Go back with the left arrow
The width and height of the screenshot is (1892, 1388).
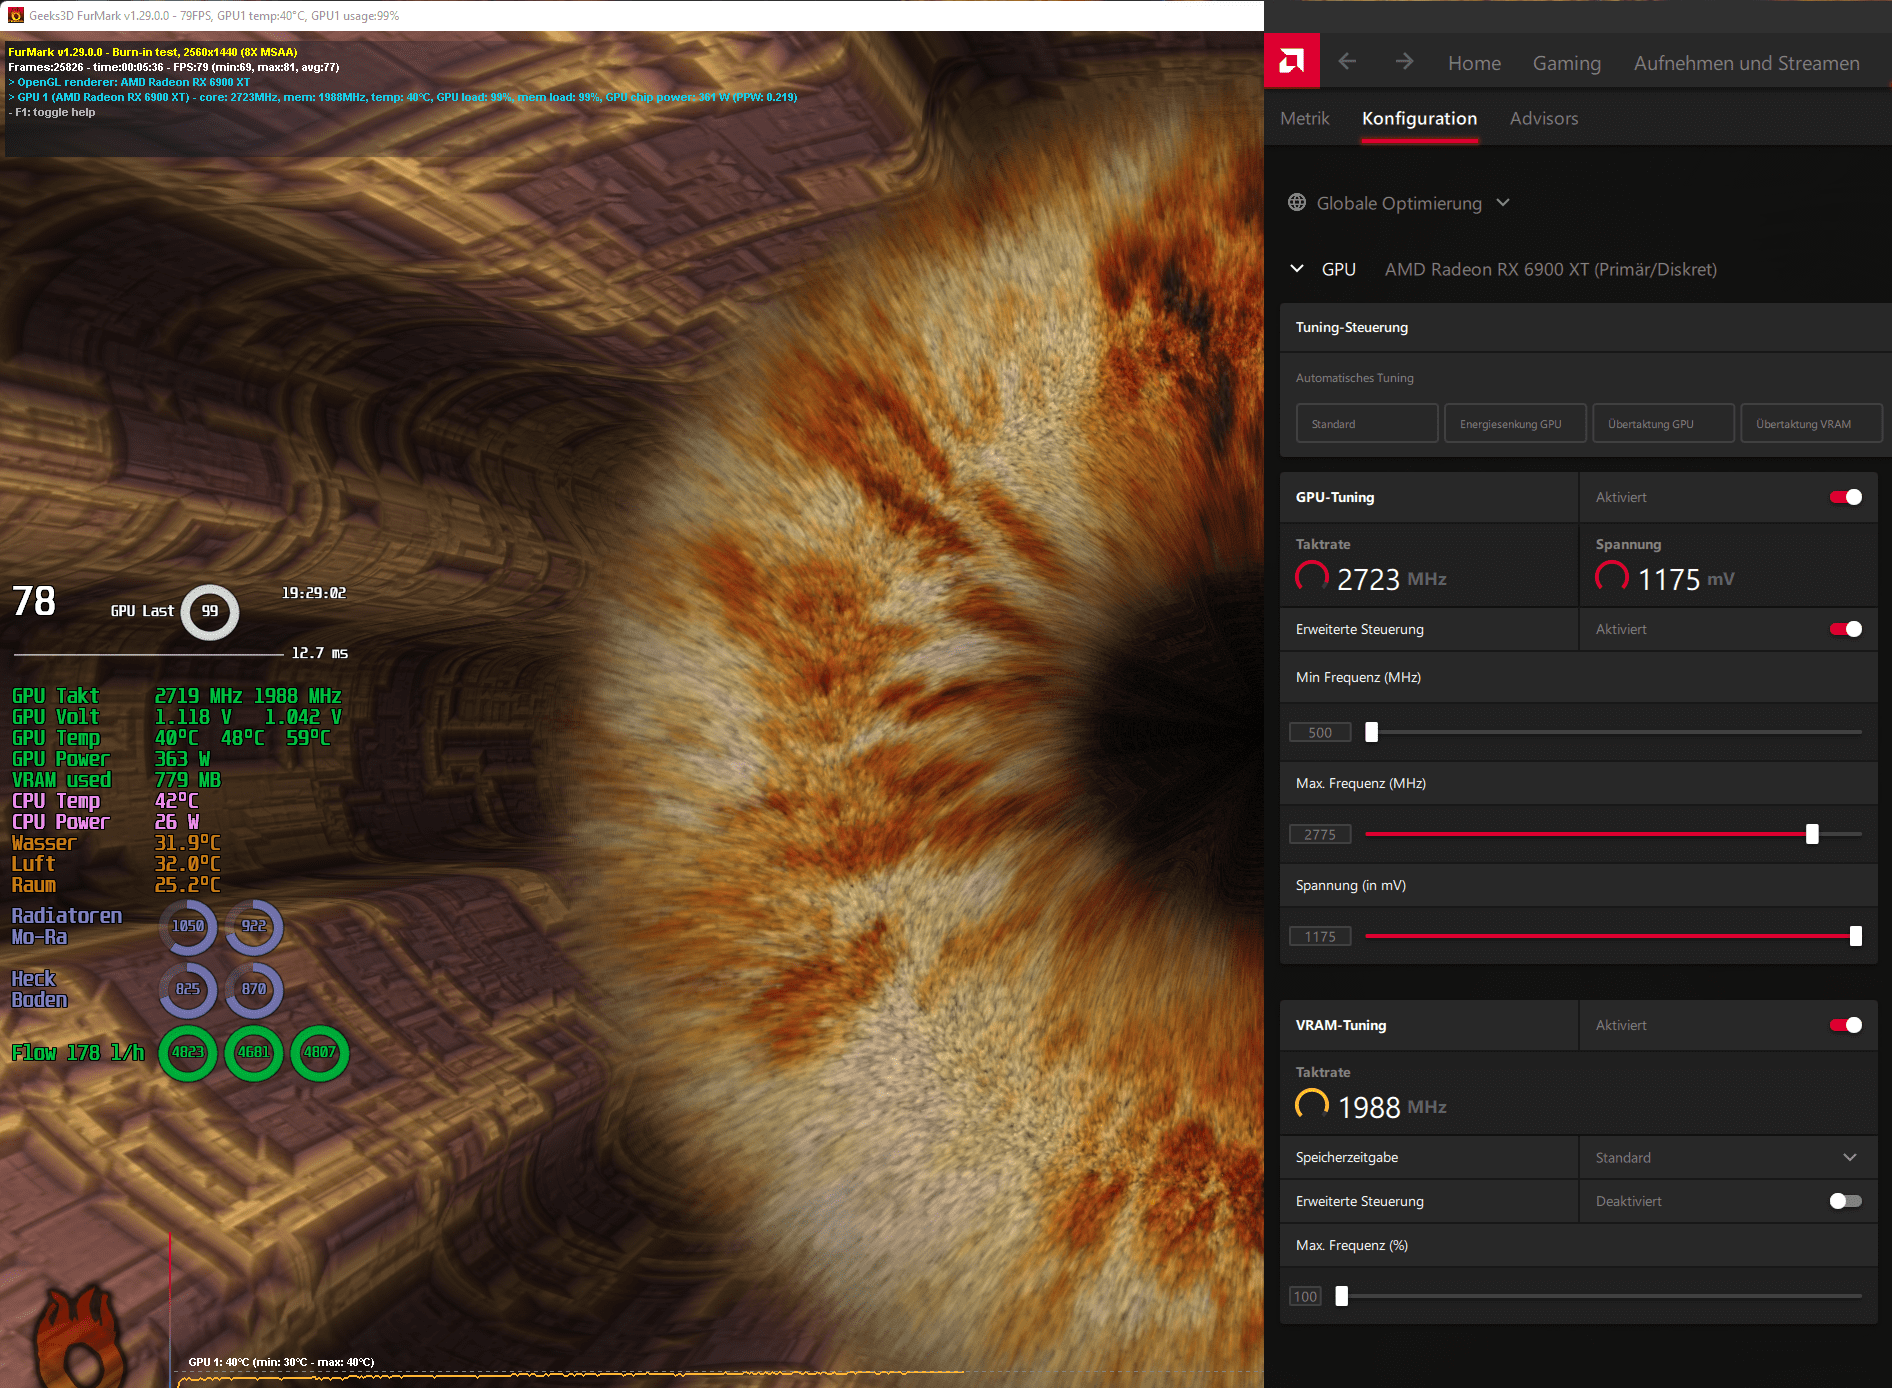pos(1347,62)
